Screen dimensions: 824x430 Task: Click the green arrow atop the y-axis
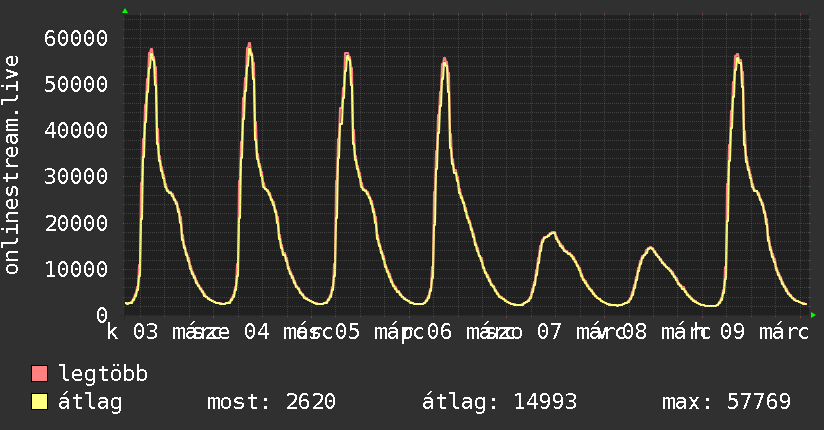click(x=125, y=11)
